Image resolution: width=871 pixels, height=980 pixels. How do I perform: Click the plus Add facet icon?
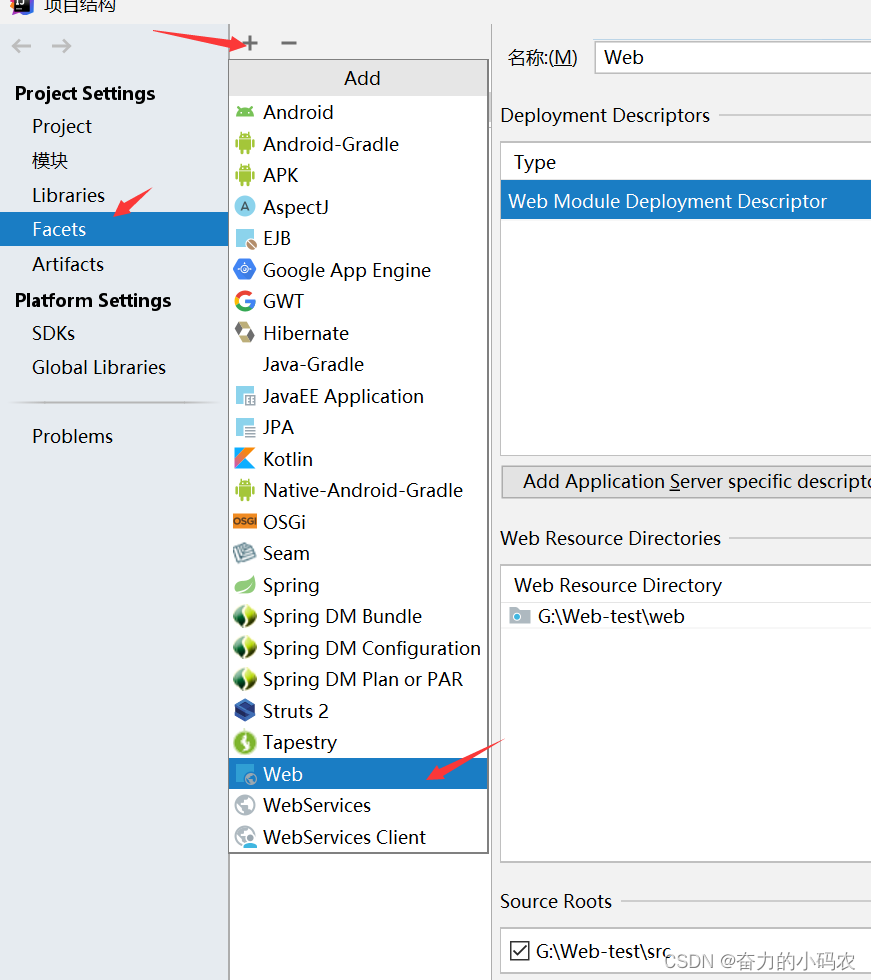(x=250, y=43)
